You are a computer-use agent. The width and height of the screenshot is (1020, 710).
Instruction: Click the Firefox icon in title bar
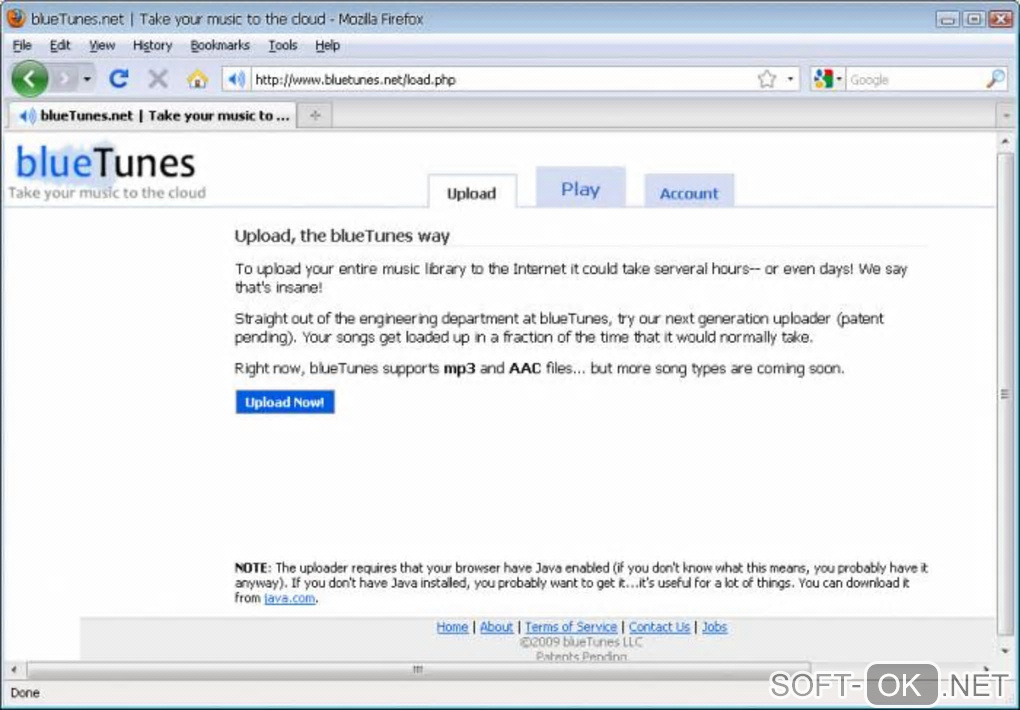[15, 18]
